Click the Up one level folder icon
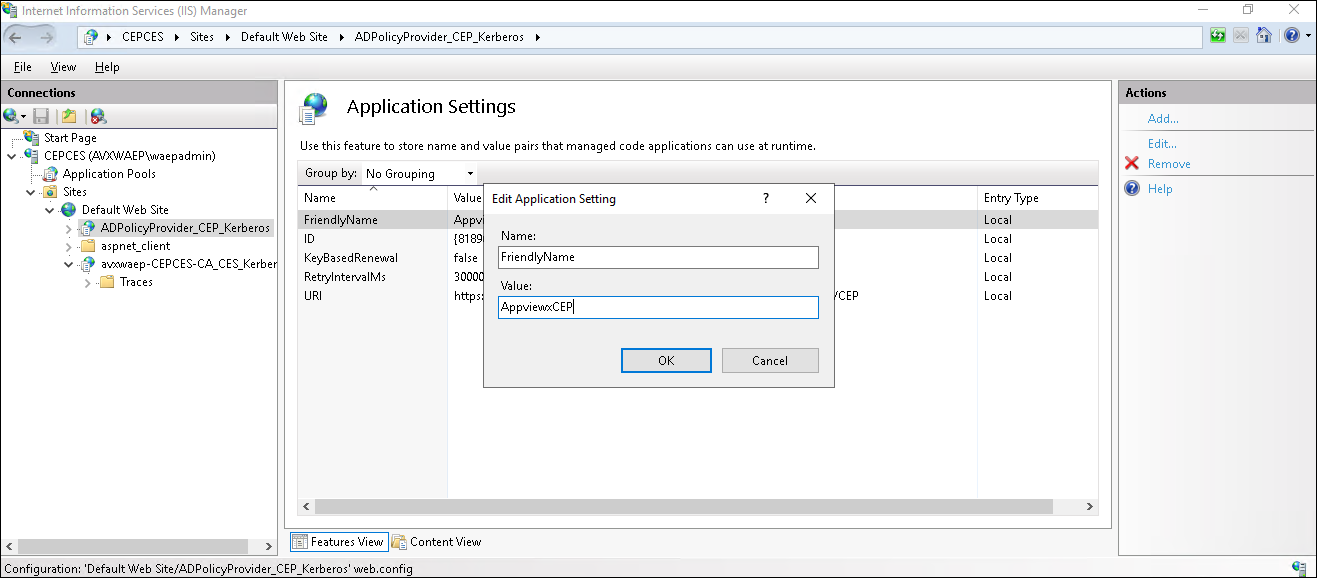1317x578 pixels. [69, 116]
